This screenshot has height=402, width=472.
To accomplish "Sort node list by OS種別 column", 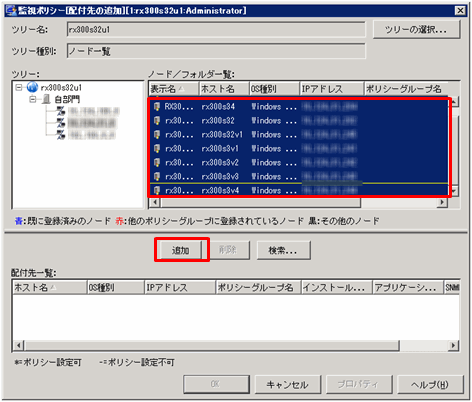I will 274,89.
